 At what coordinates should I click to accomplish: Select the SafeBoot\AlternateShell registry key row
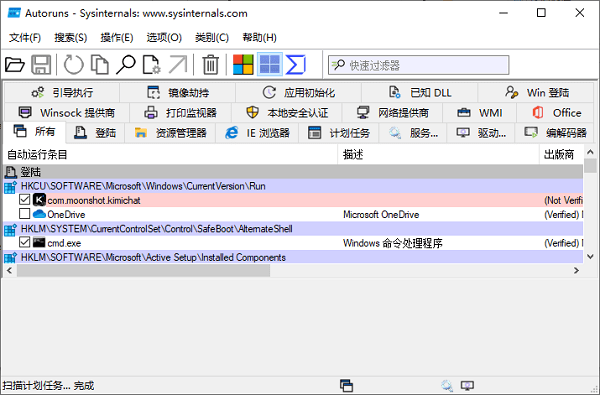click(293, 229)
